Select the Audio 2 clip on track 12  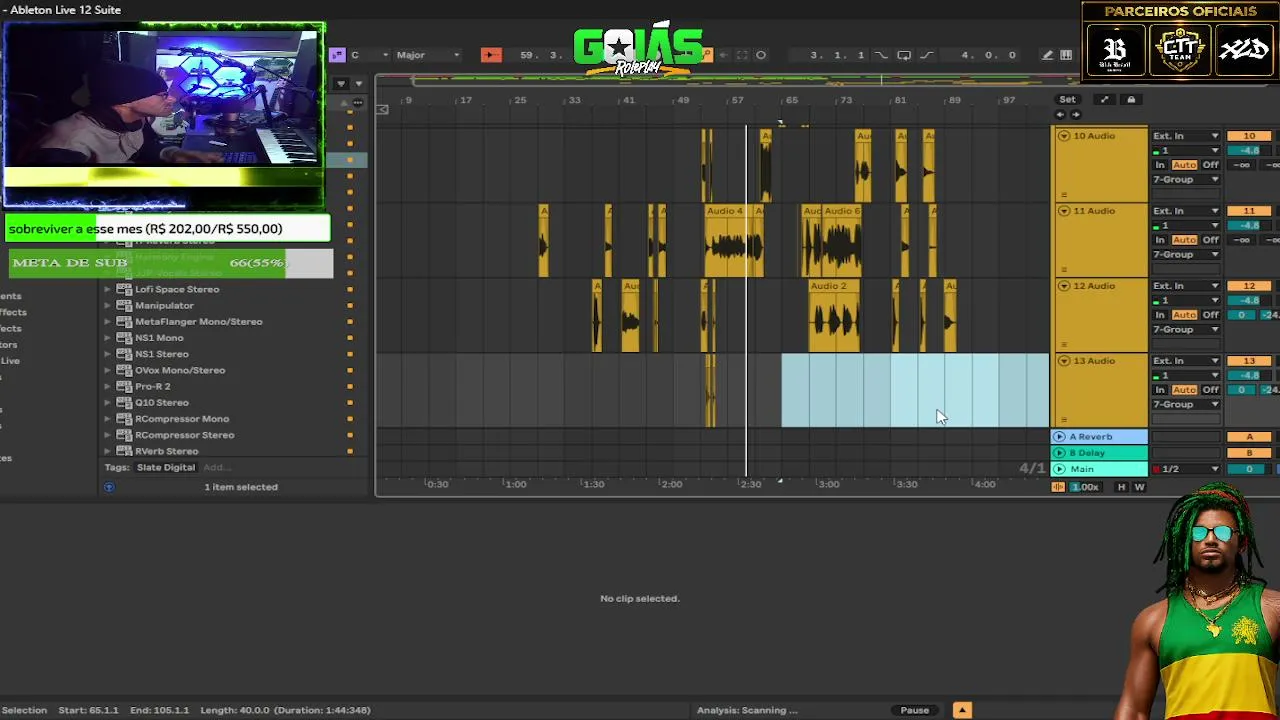(x=834, y=316)
